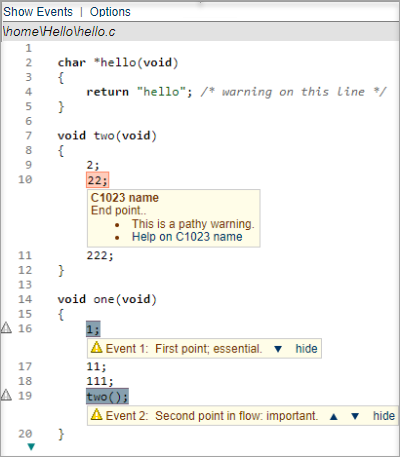The height and width of the screenshot is (457, 400).
Task: Select the highlighted '22;' warning statement
Action: pos(97,180)
